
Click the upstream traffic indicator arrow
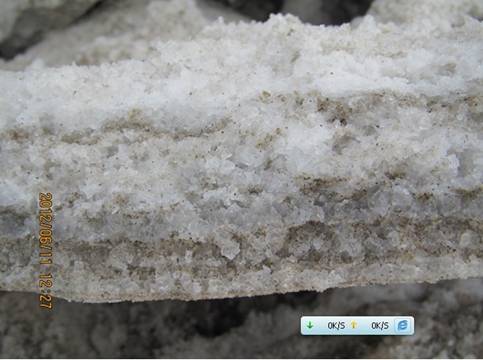(x=354, y=325)
